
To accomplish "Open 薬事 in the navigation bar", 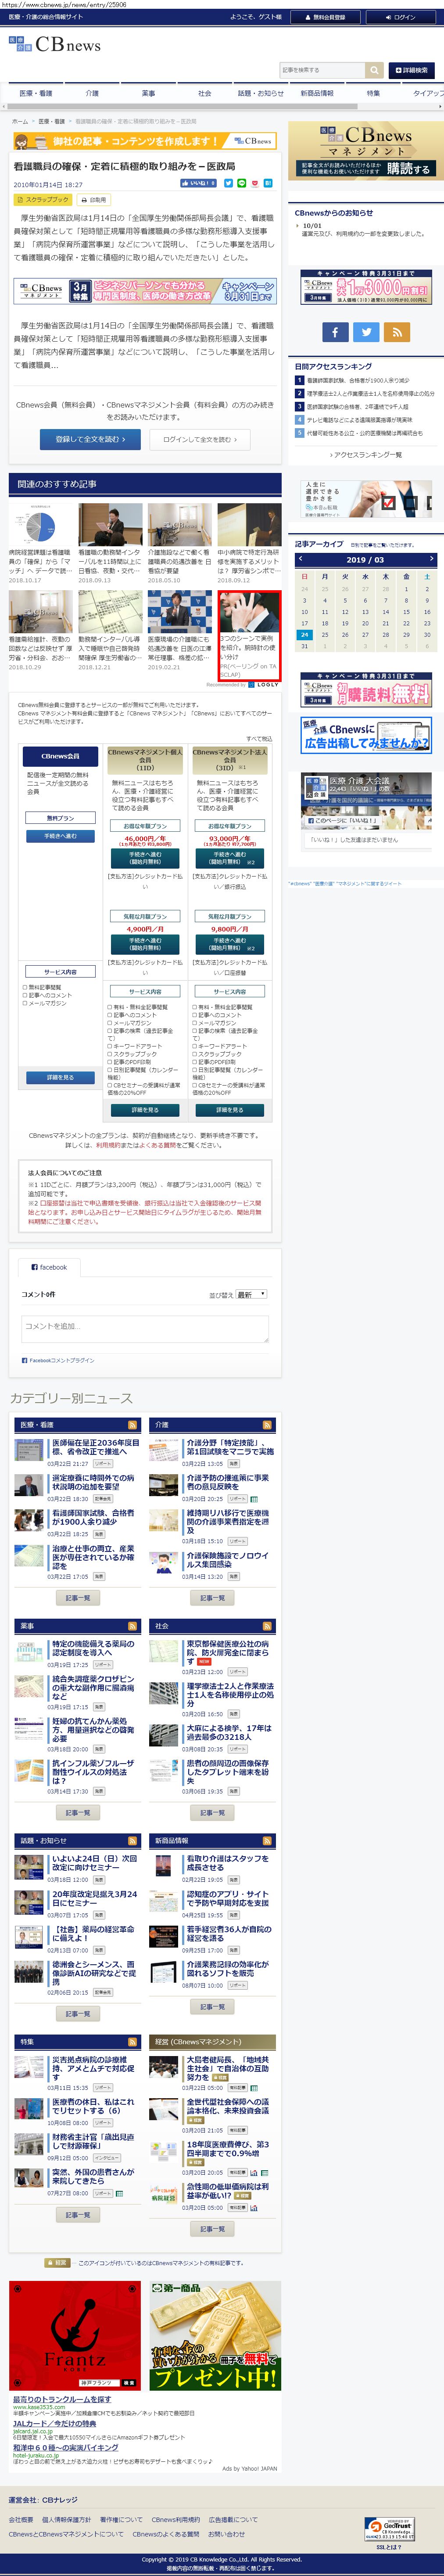I will [x=148, y=93].
